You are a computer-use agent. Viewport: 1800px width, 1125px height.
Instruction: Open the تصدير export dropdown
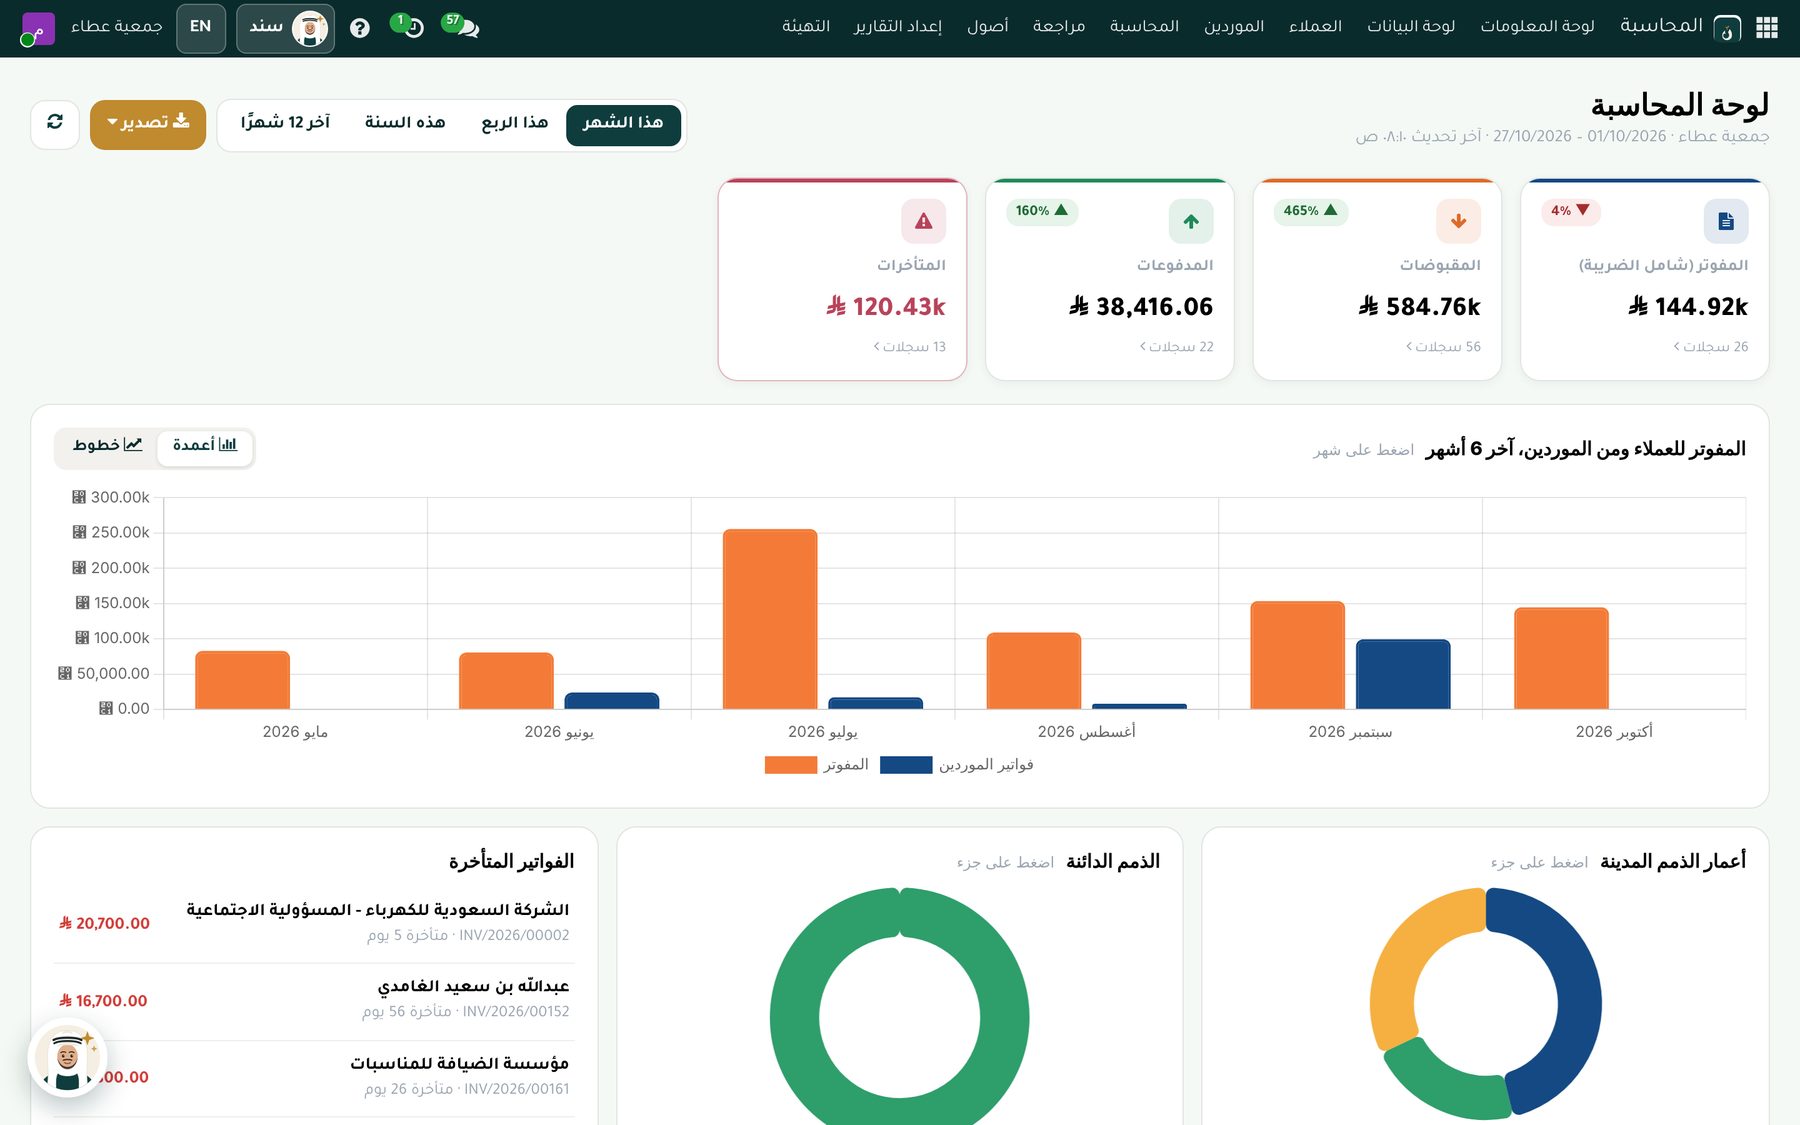pos(148,124)
